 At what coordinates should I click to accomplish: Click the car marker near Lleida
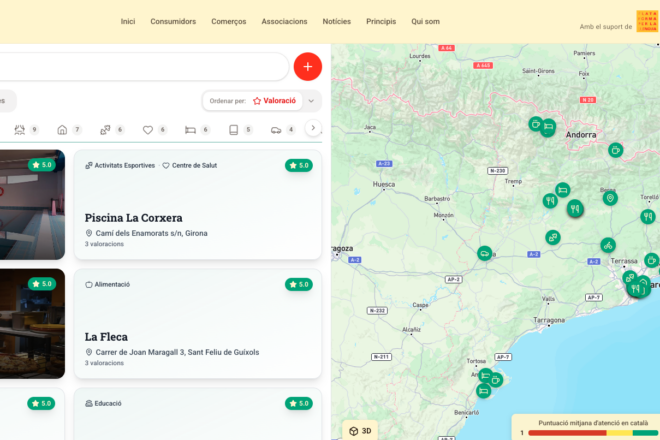click(484, 253)
